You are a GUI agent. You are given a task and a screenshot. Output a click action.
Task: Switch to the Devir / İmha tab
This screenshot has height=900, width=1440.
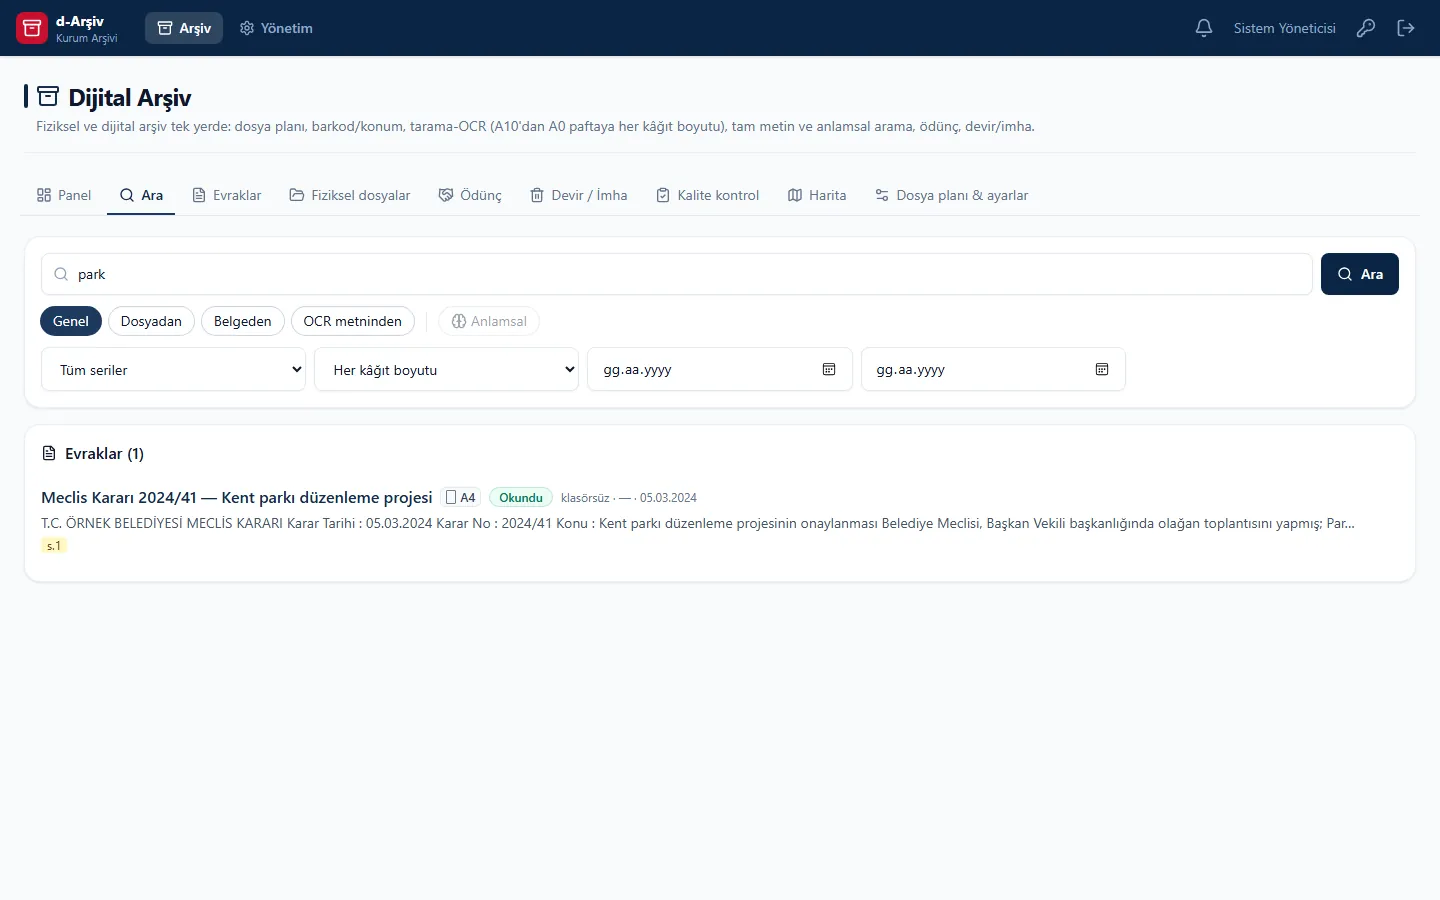pyautogui.click(x=579, y=195)
